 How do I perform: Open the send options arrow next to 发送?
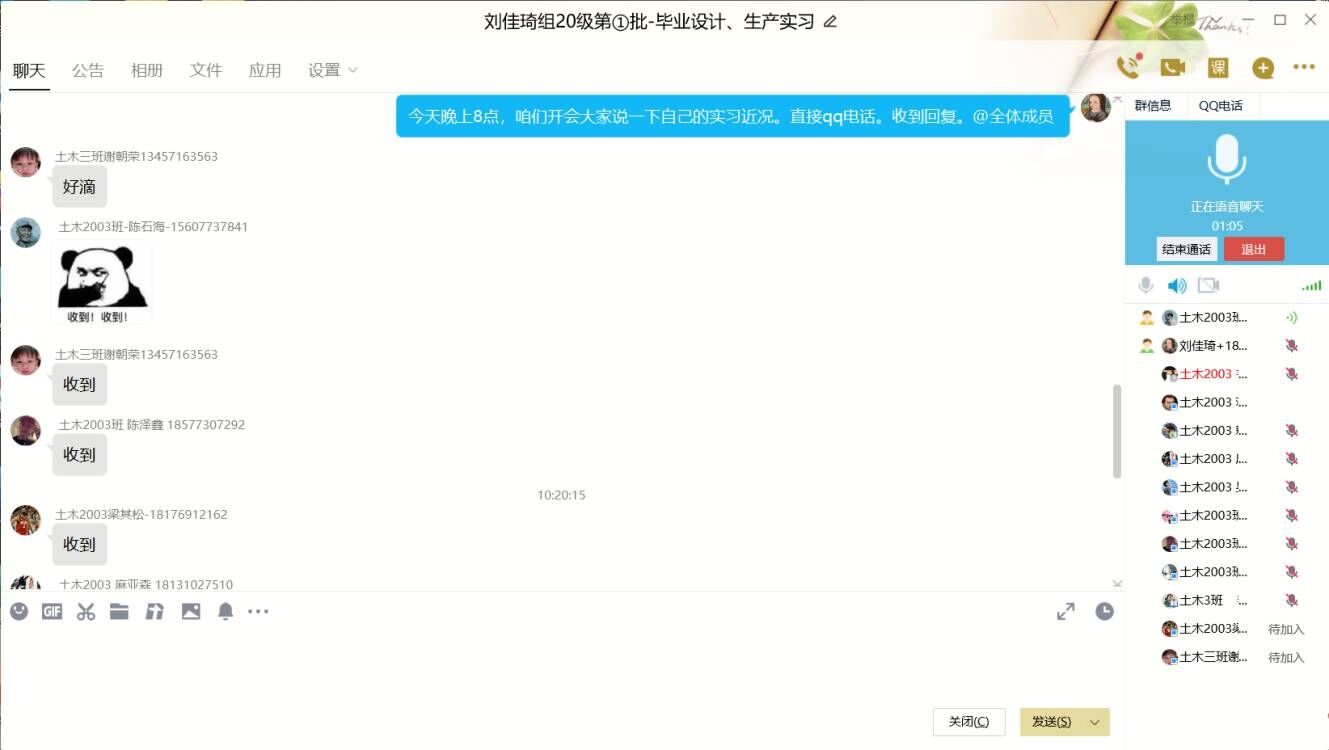coord(1095,722)
